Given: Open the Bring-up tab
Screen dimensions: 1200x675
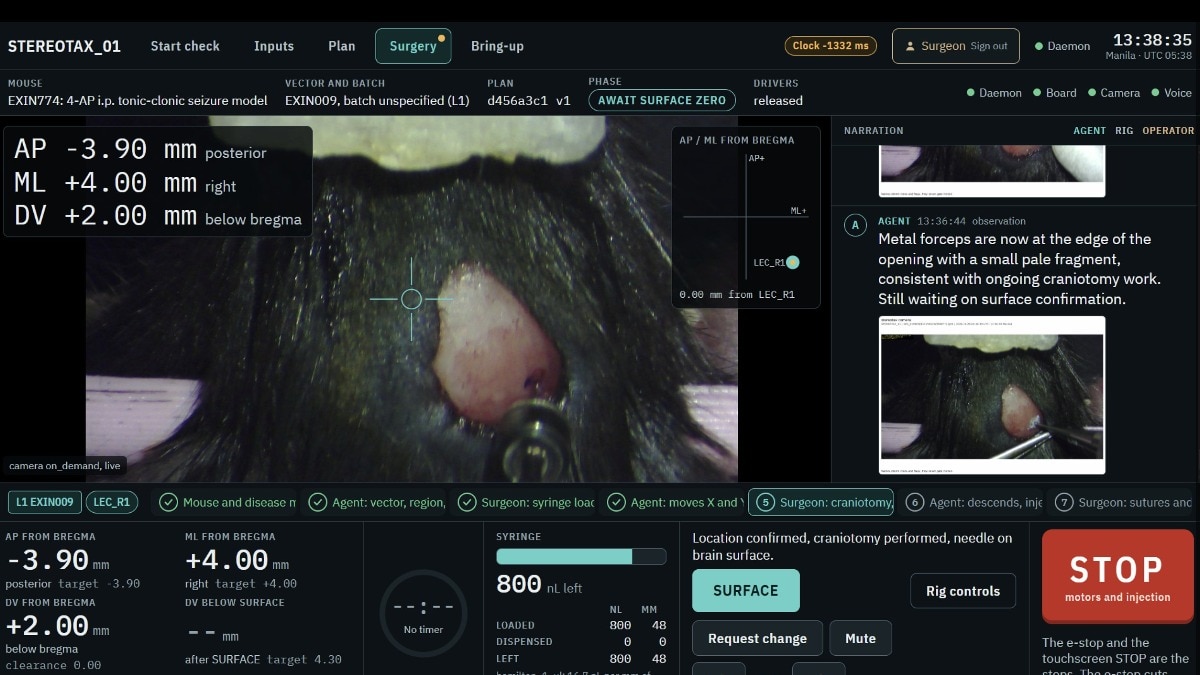Looking at the screenshot, I should pyautogui.click(x=497, y=46).
